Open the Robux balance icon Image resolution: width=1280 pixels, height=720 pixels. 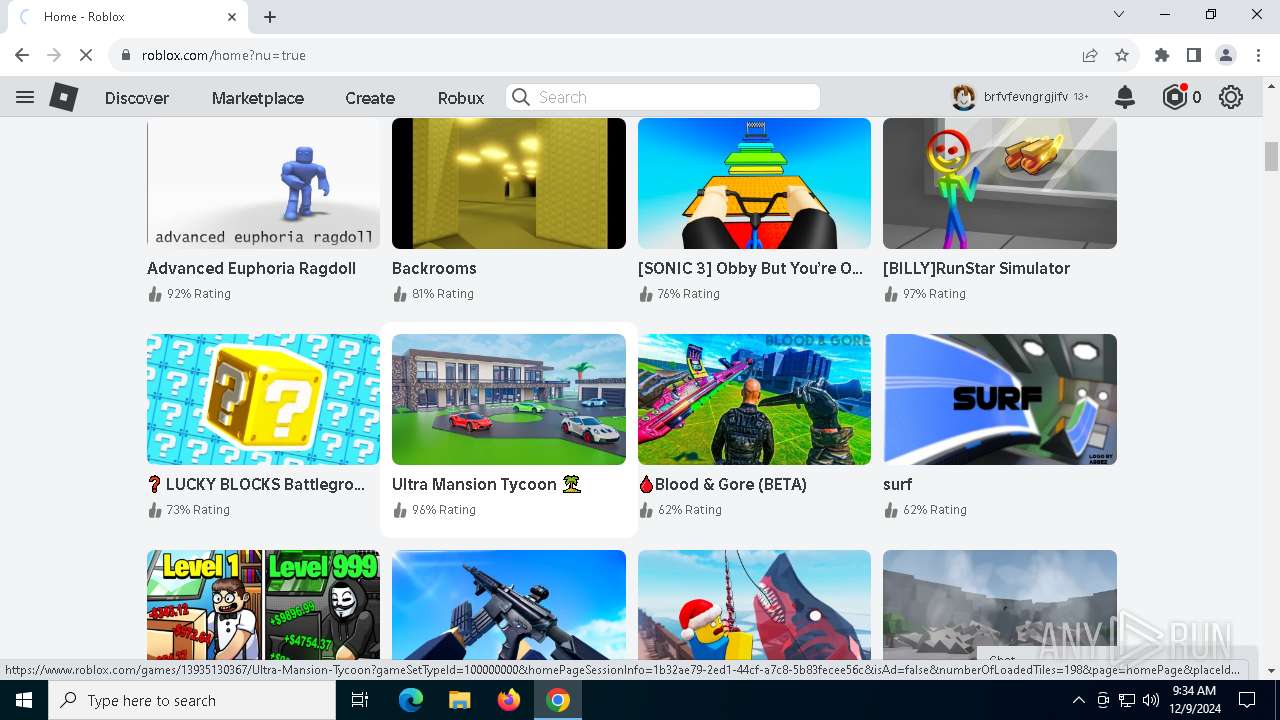coord(1175,97)
